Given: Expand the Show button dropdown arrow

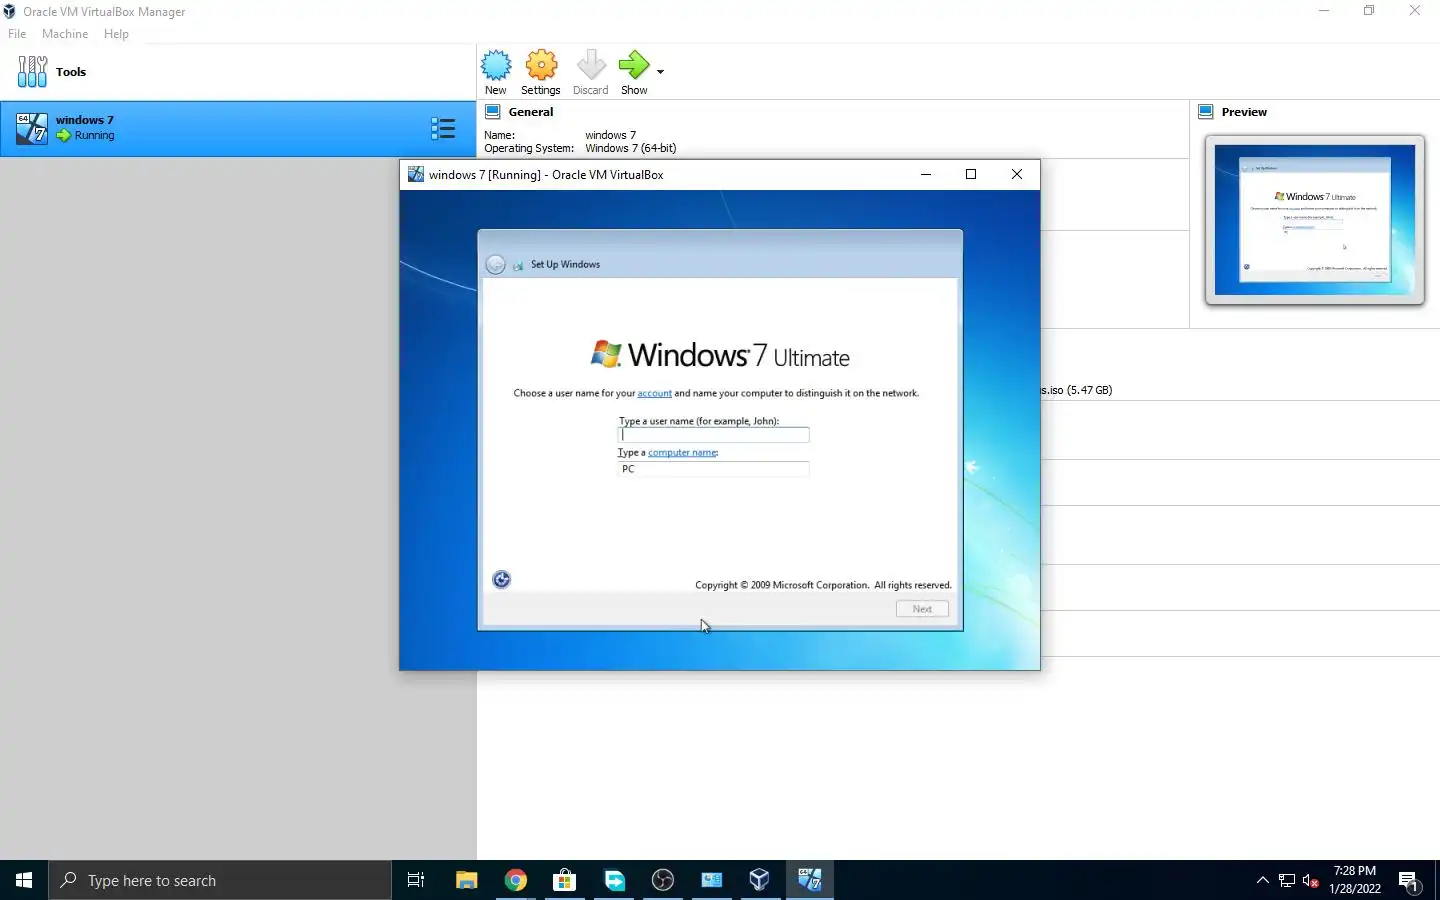Looking at the screenshot, I should [x=660, y=72].
